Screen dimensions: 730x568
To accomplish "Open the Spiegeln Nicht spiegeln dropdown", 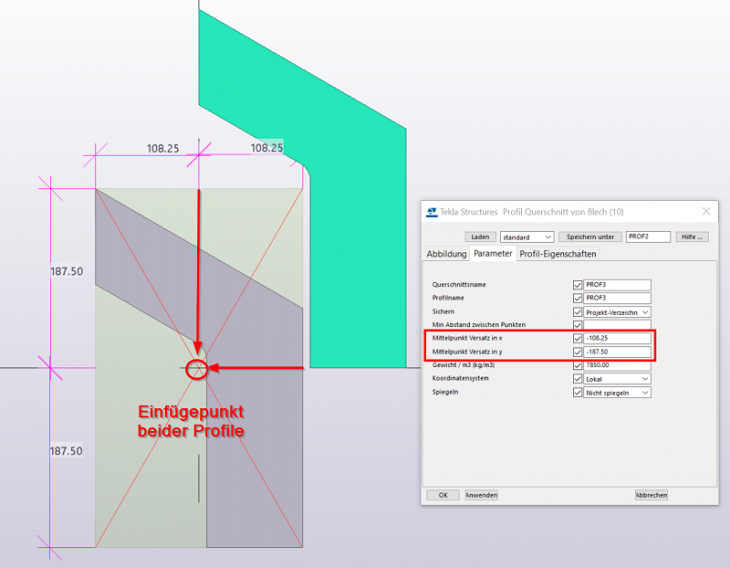I will [617, 393].
